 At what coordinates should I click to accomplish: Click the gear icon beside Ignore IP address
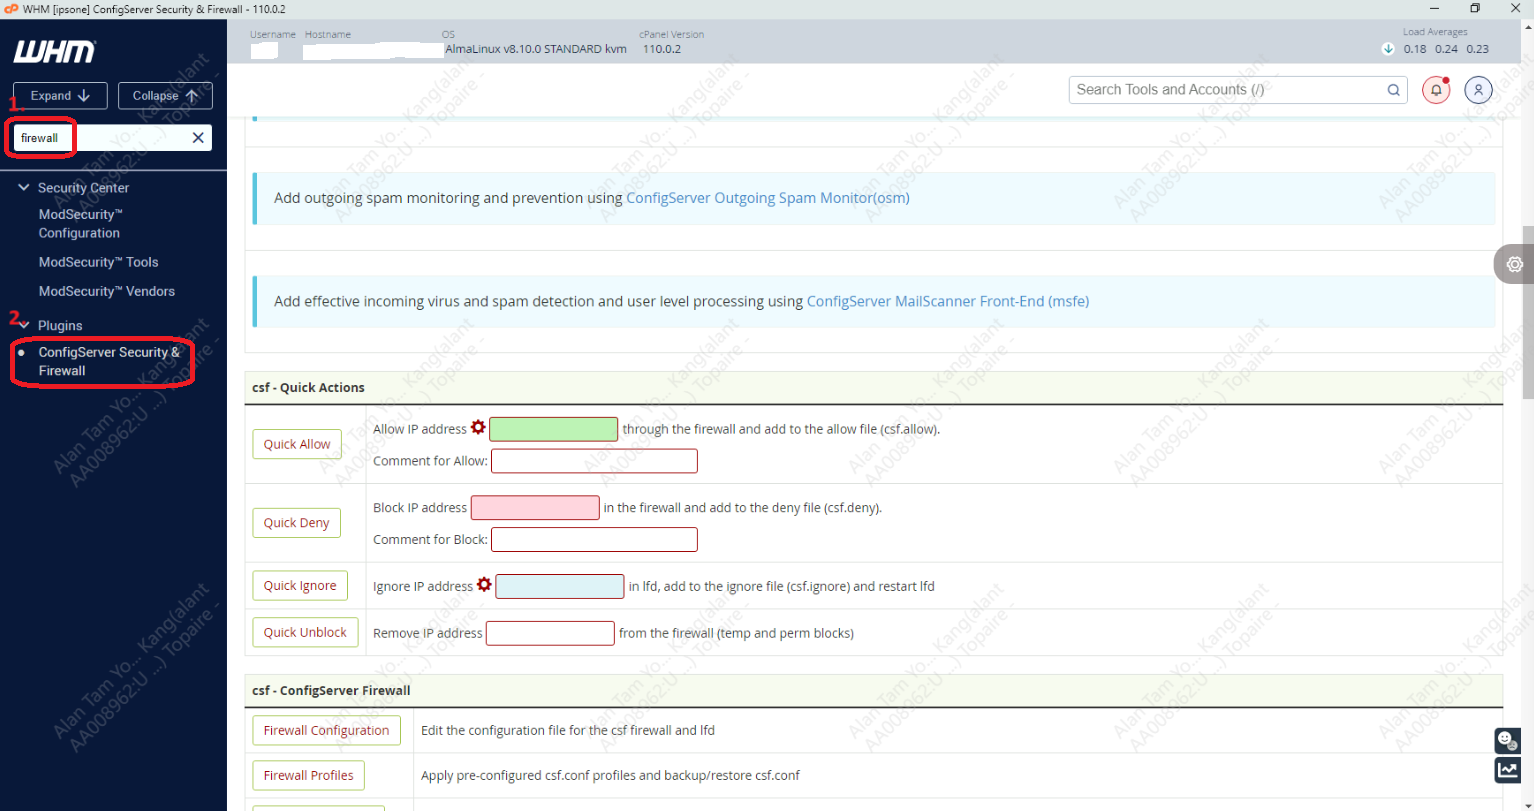484,585
